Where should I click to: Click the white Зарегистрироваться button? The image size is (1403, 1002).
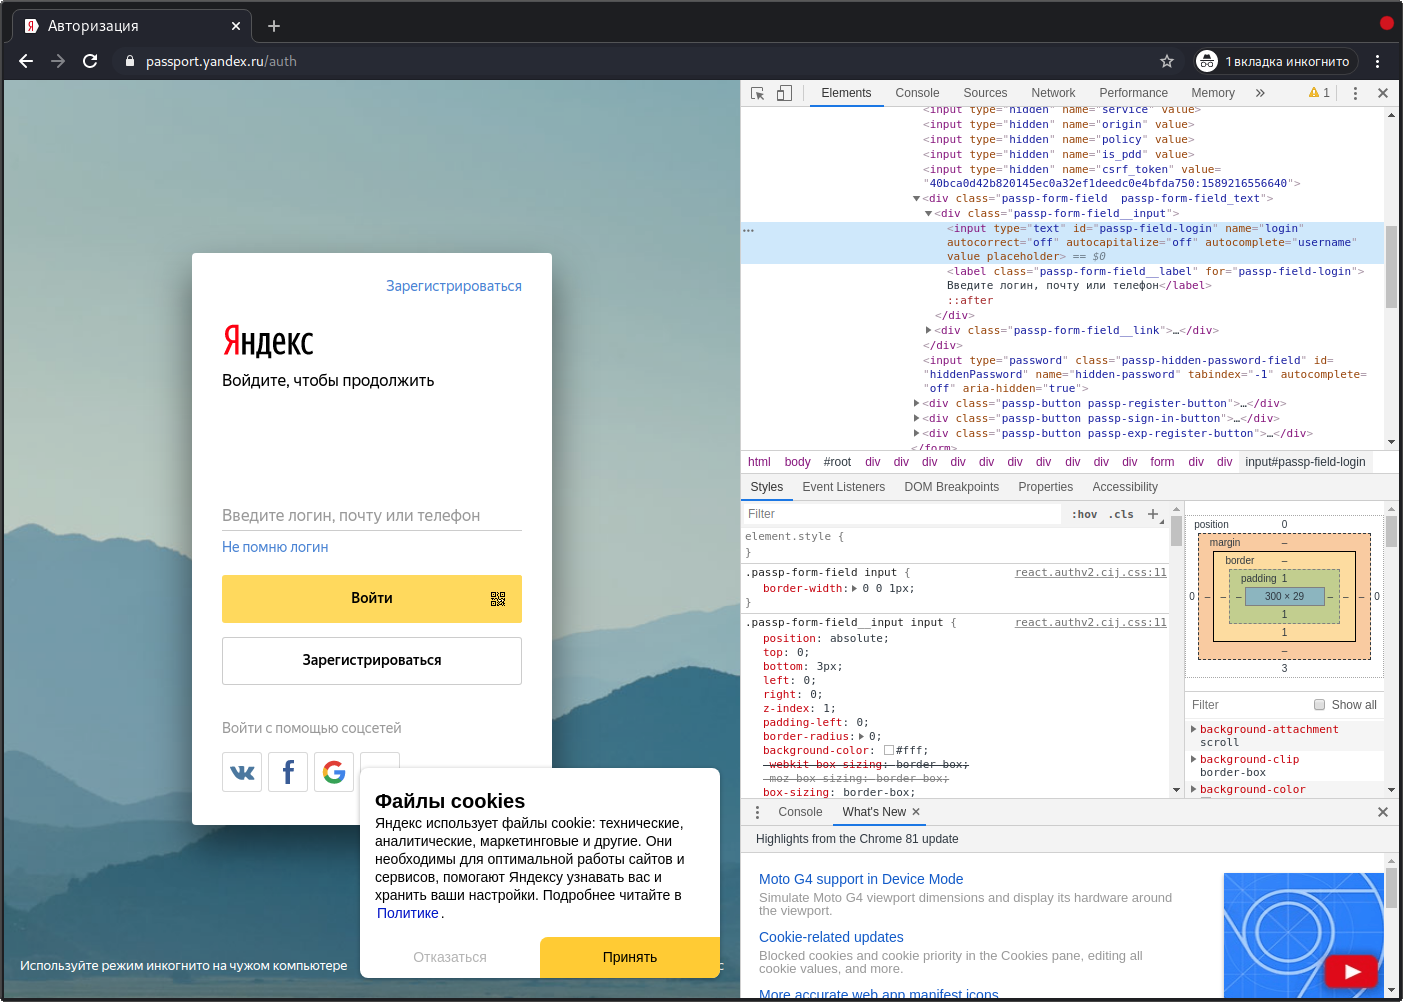(x=372, y=661)
